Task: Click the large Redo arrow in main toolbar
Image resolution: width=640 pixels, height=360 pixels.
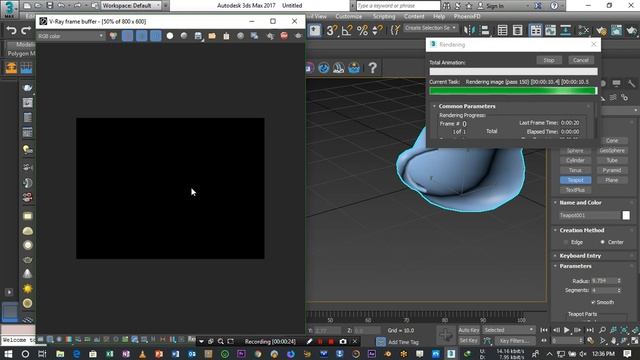Action: pyautogui.click(x=26, y=31)
